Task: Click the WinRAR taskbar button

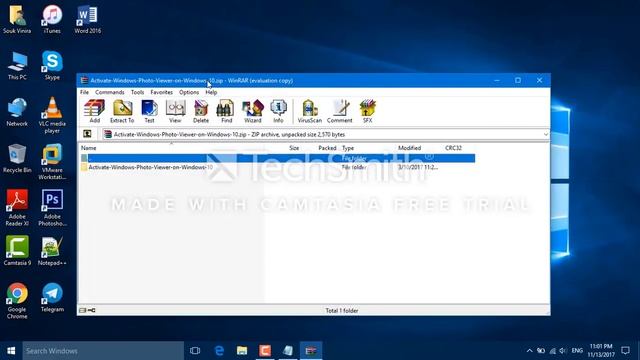Action: click(x=311, y=351)
